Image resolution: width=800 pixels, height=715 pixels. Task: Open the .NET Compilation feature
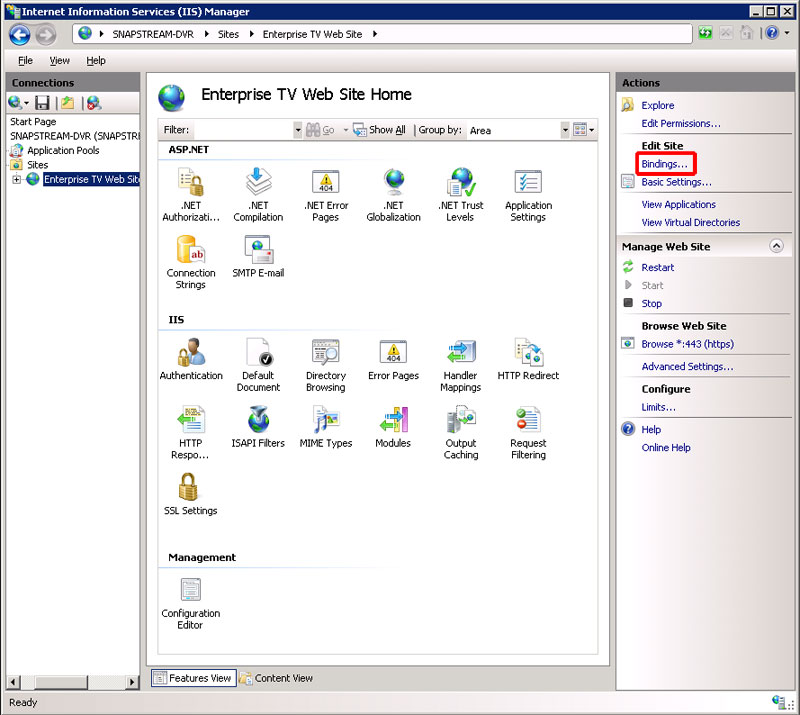[258, 194]
